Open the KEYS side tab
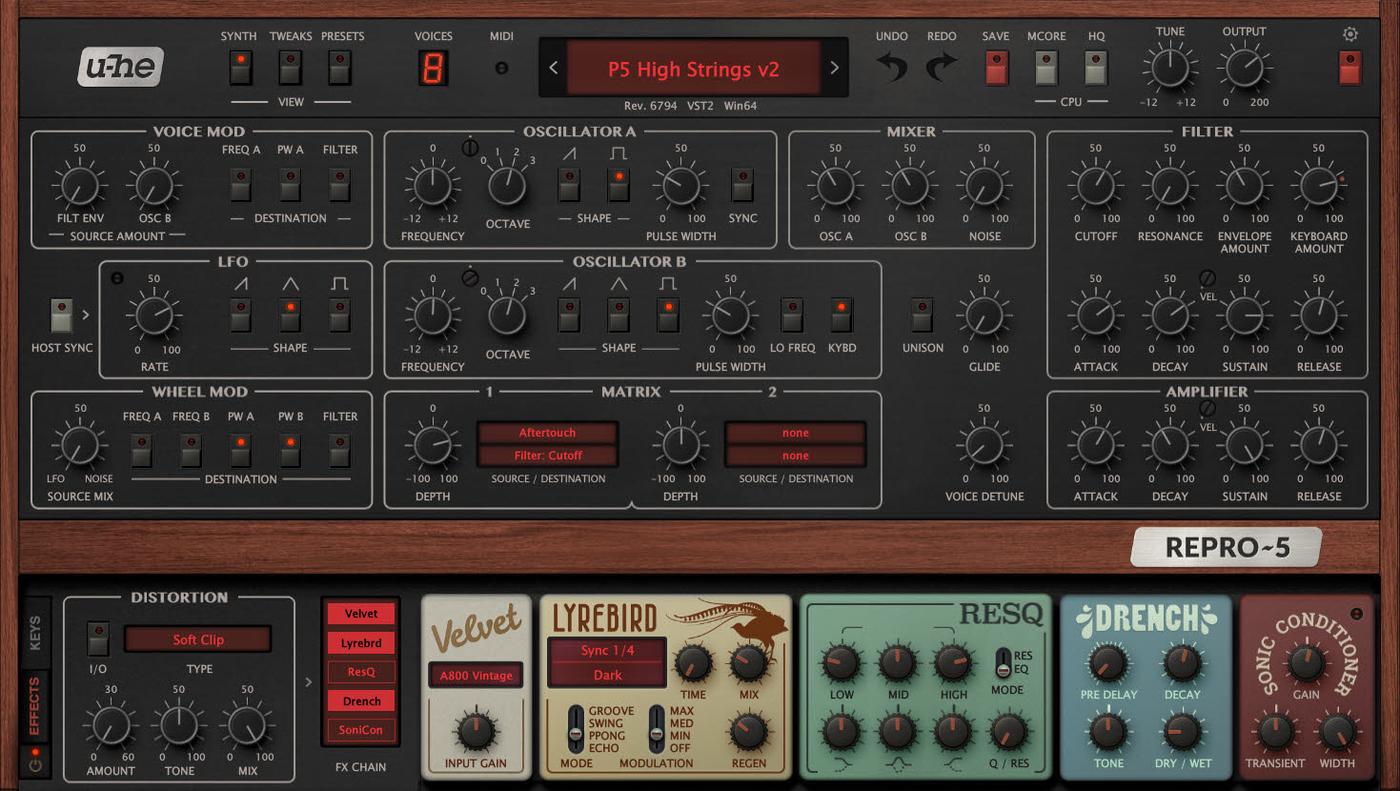 (35, 632)
